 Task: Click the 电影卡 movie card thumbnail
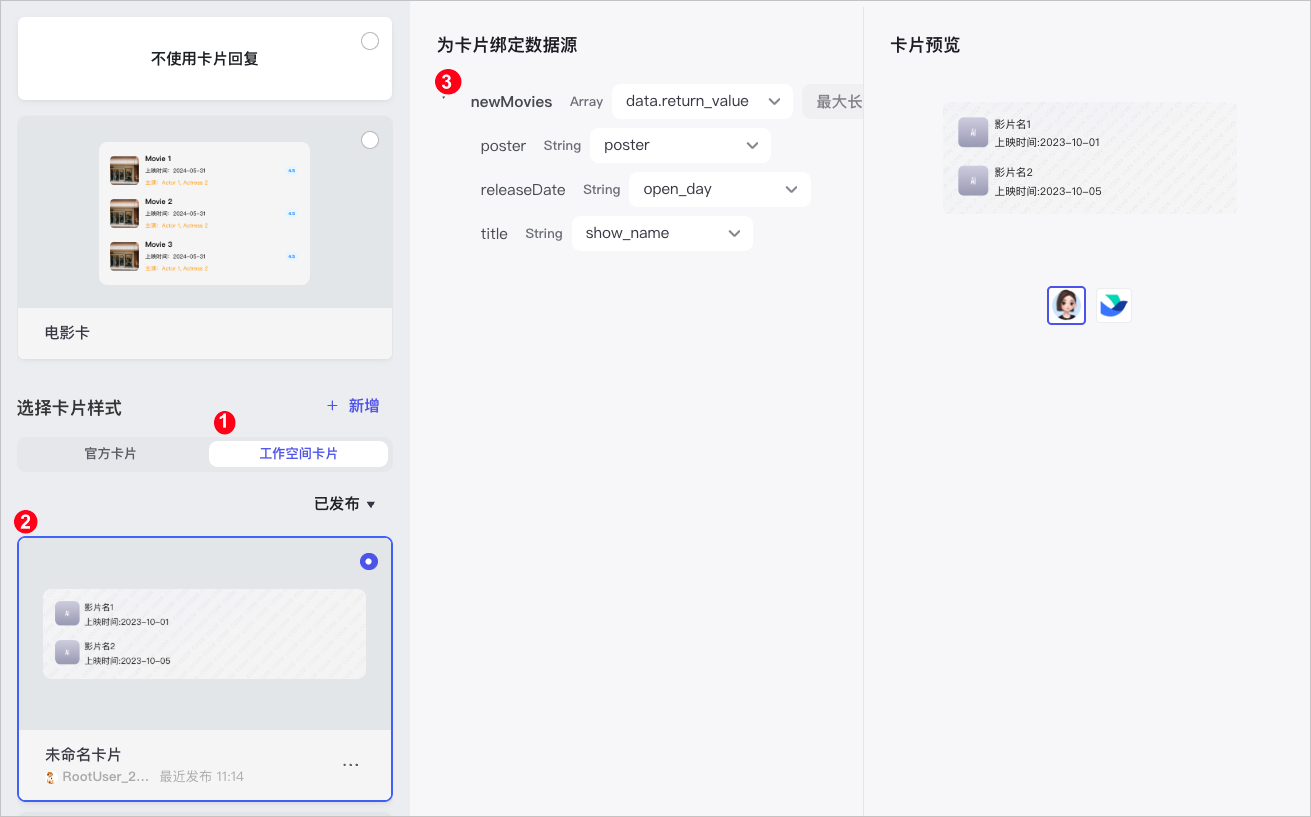[x=204, y=213]
